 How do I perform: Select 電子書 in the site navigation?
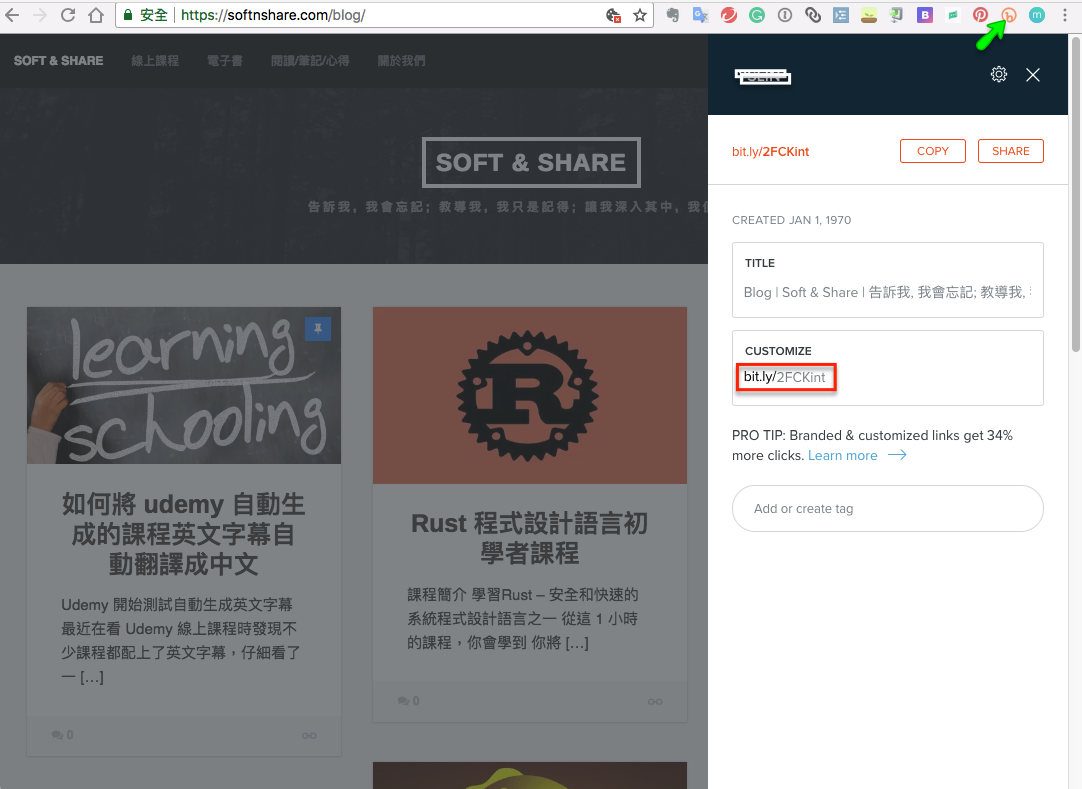pos(225,60)
